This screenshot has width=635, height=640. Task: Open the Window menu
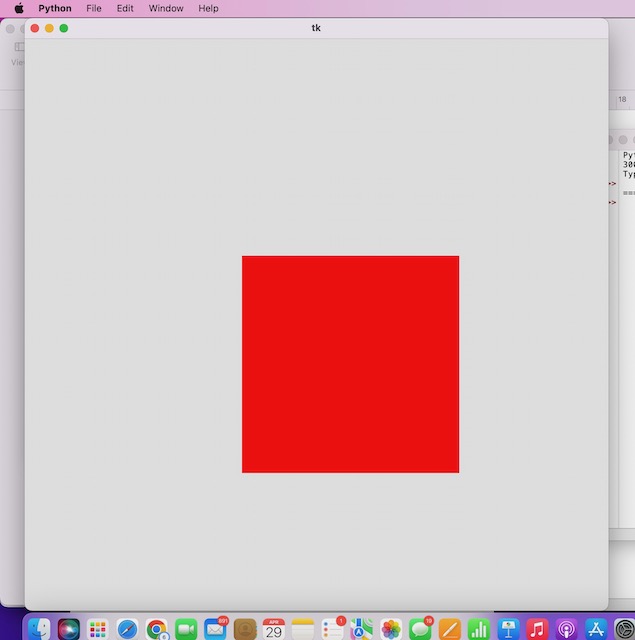click(166, 8)
